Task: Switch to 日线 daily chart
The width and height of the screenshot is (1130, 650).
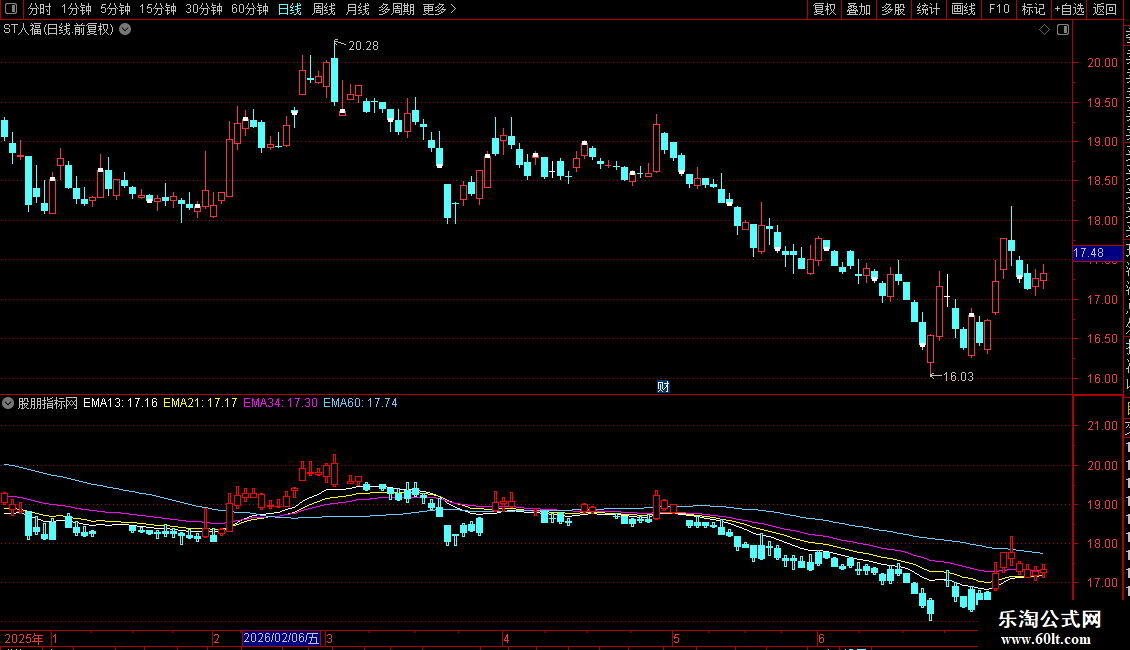Action: tap(290, 9)
